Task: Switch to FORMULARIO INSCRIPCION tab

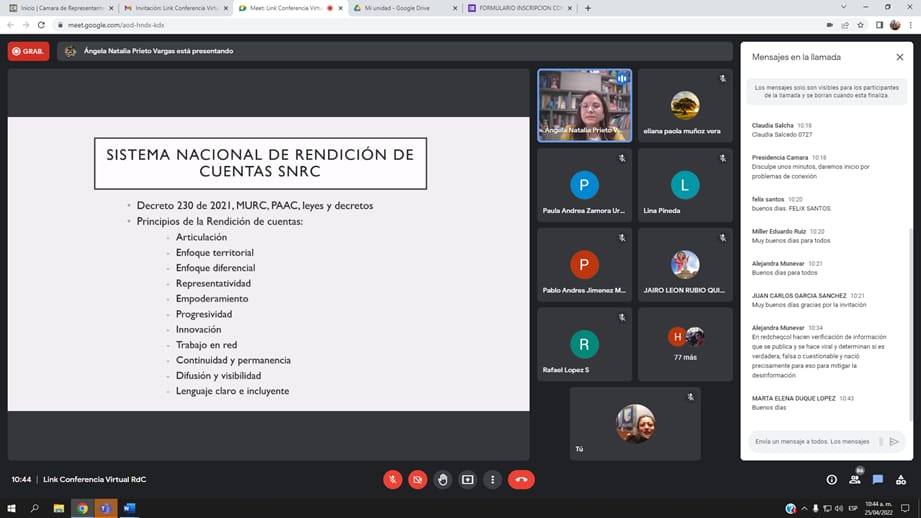Action: coord(515,8)
